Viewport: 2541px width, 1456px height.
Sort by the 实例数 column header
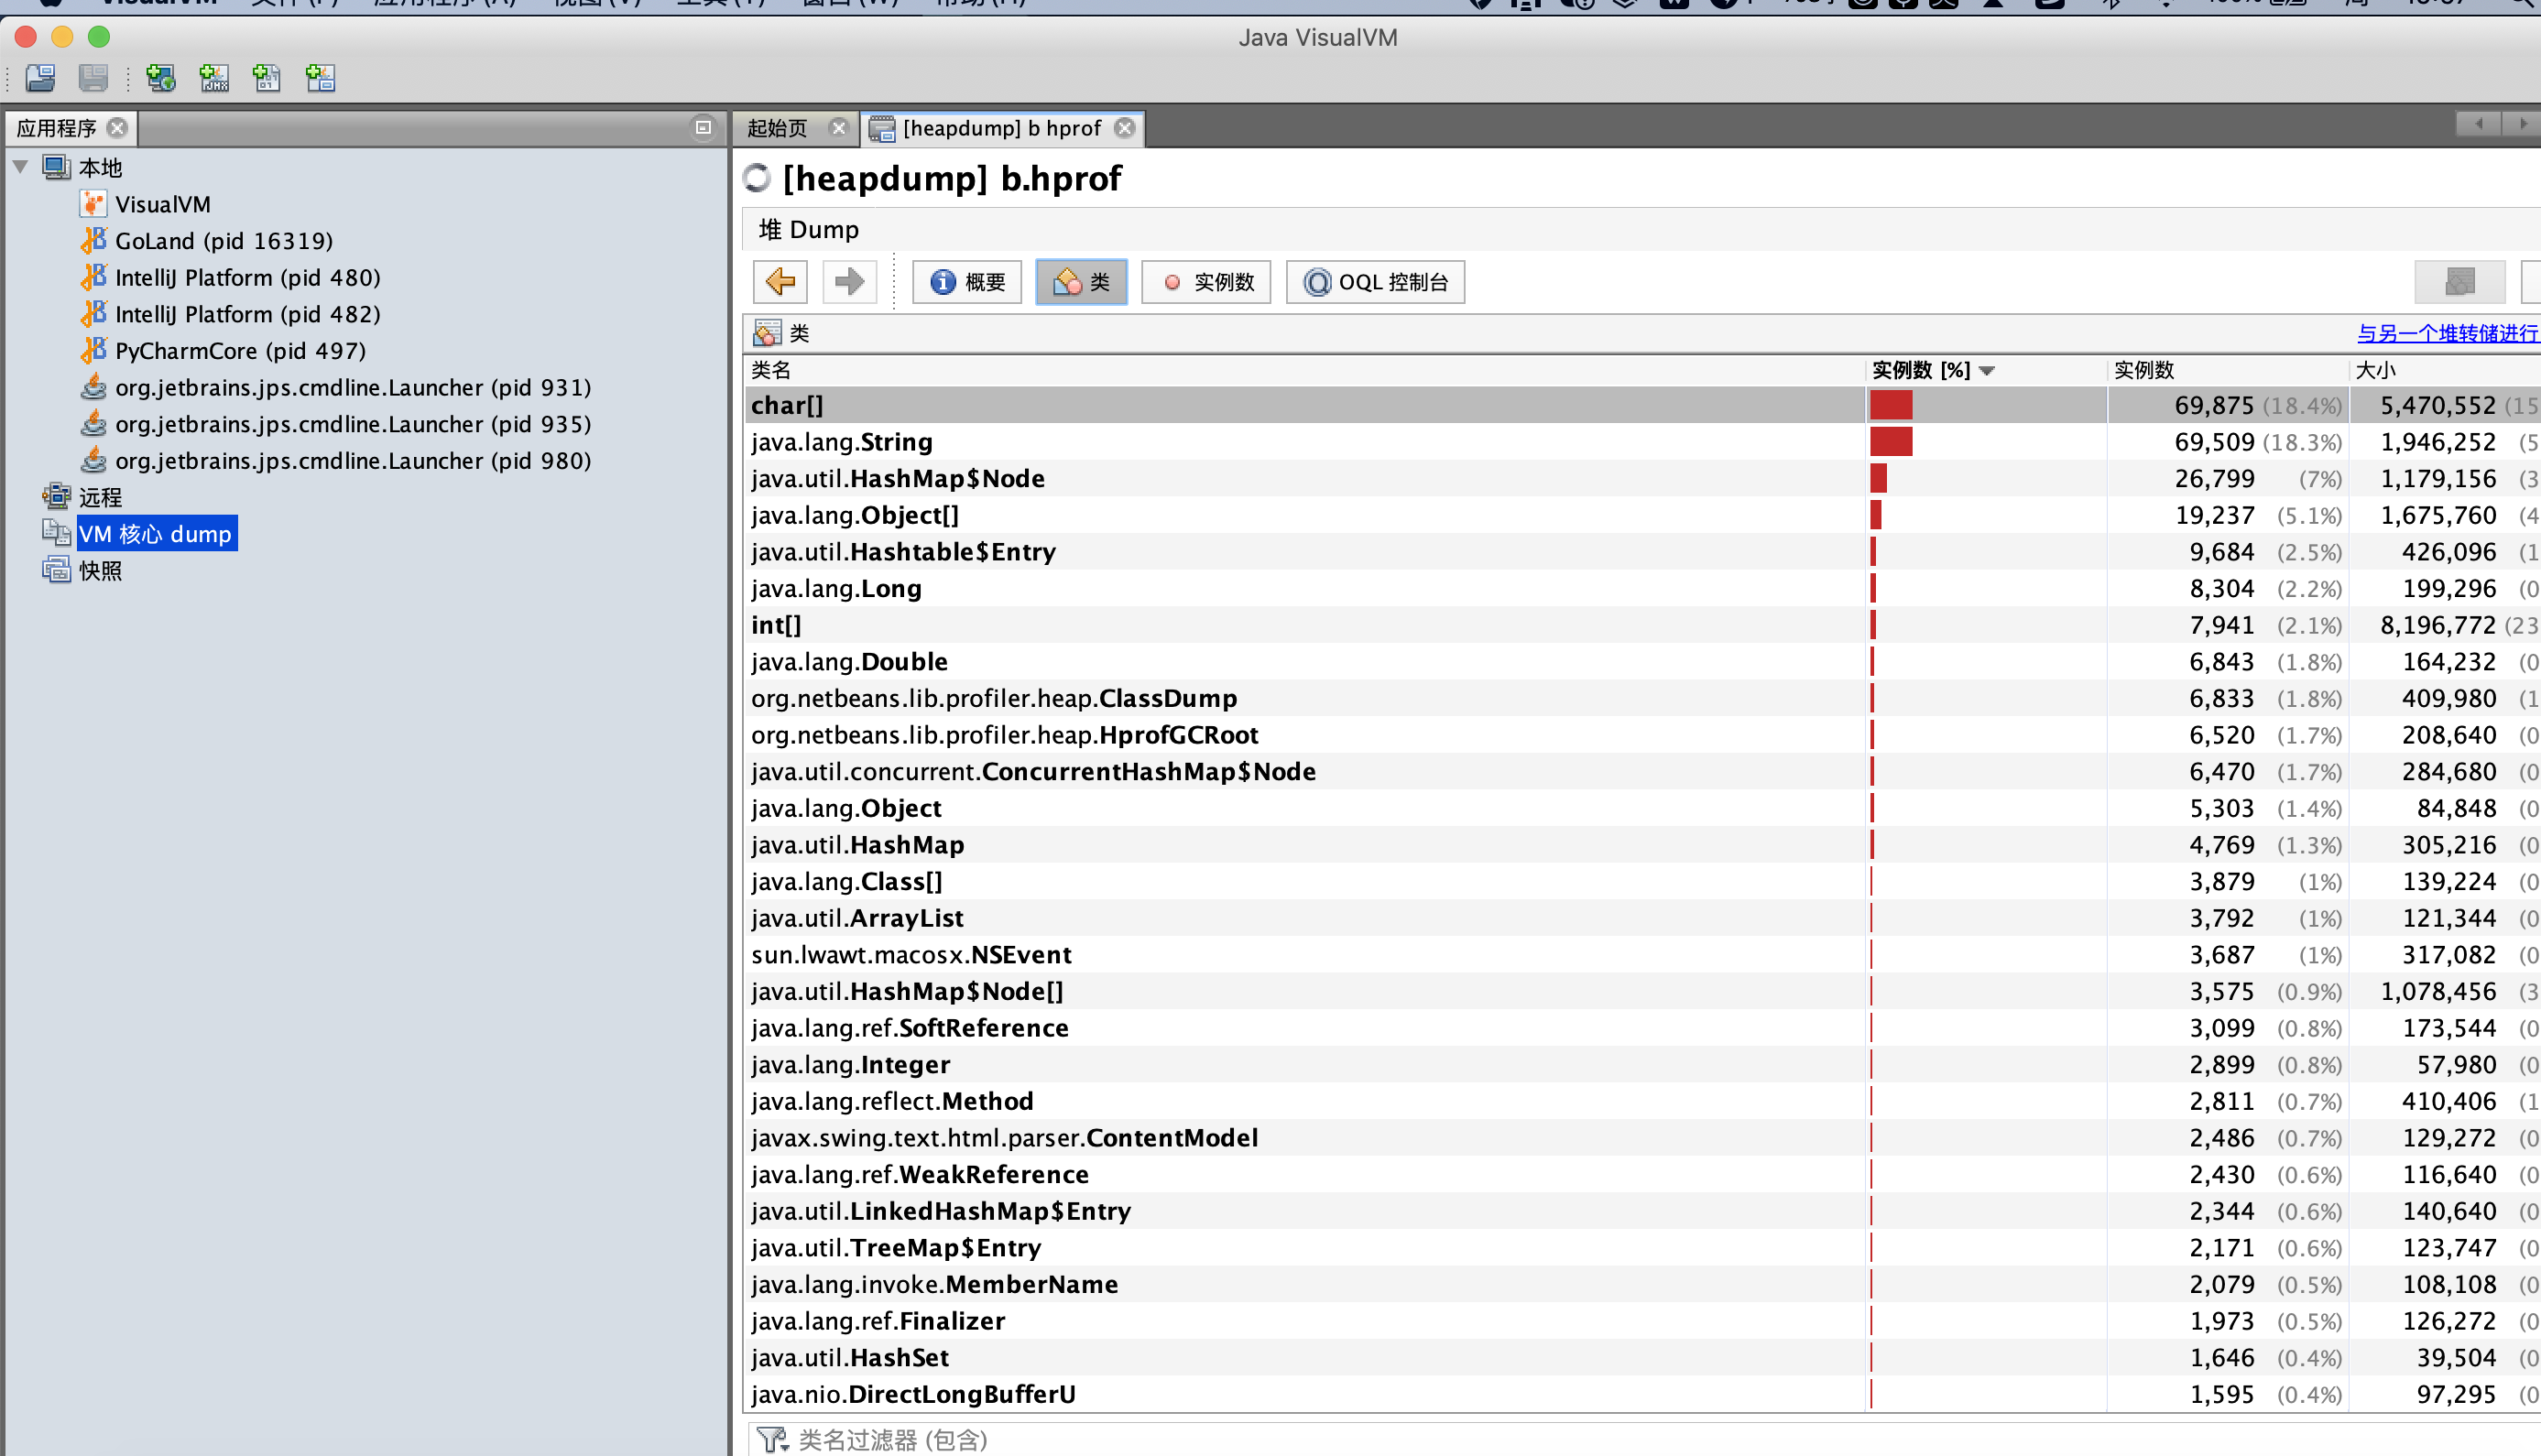click(2228, 370)
